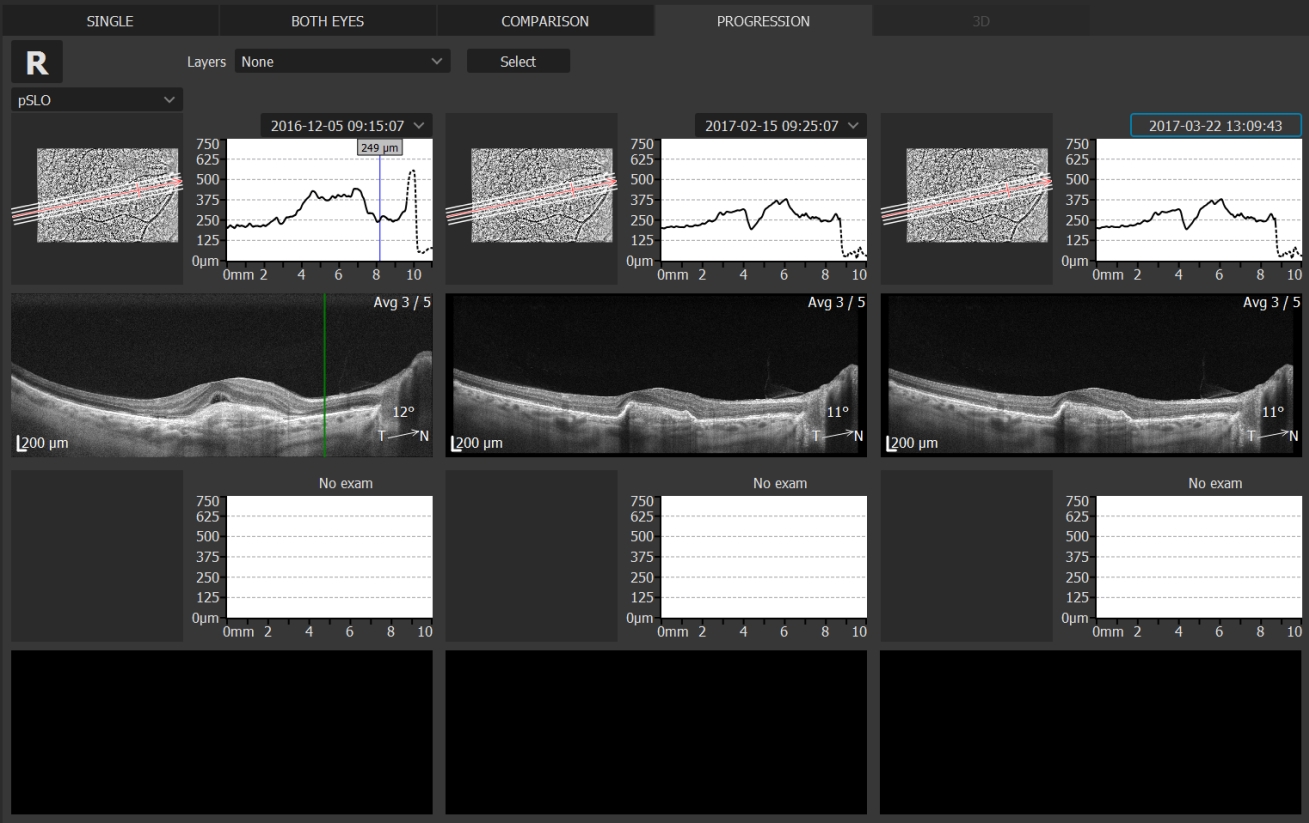Switch to the SINGLE tab
Image resolution: width=1309 pixels, height=823 pixels.
coord(109,21)
